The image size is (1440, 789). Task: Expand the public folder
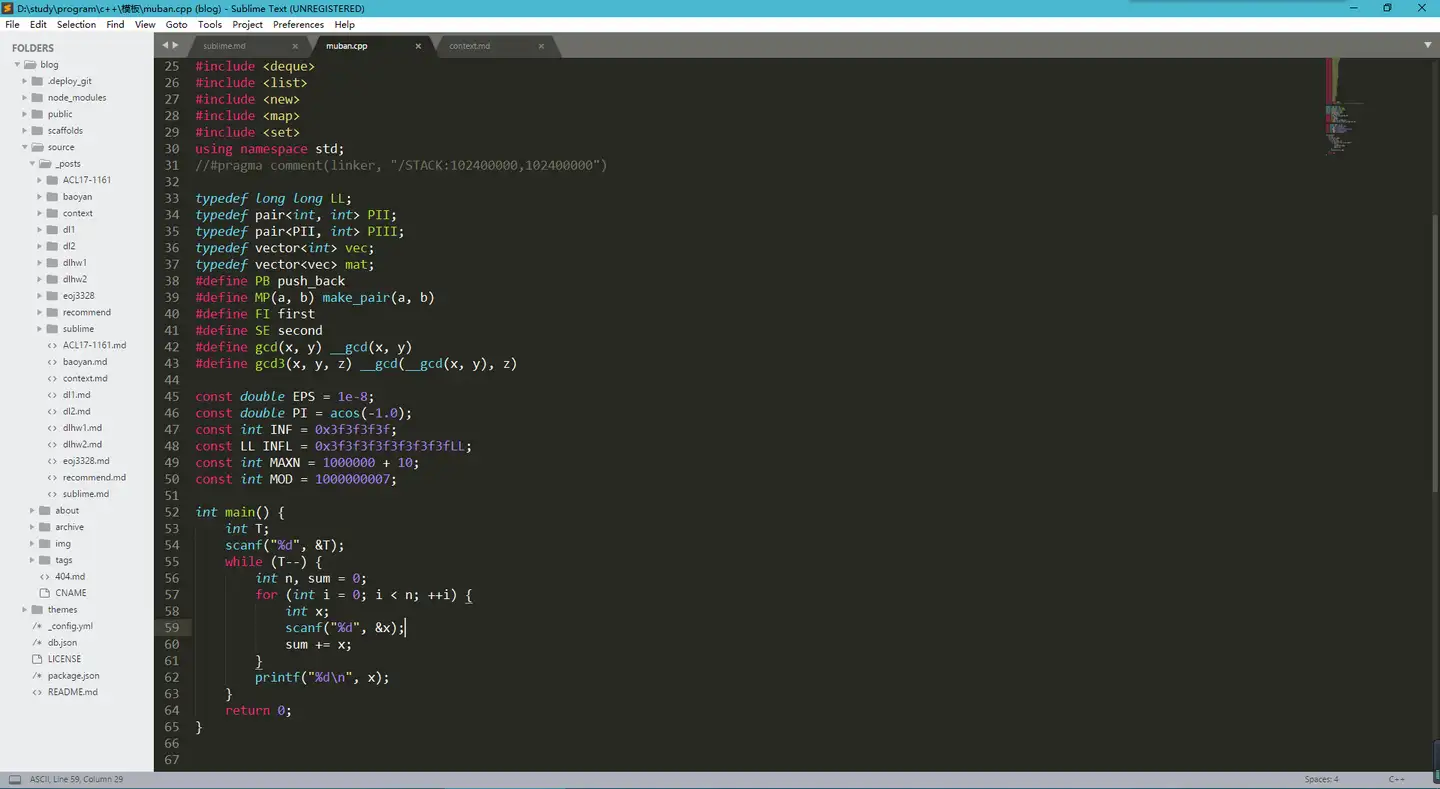tap(25, 114)
